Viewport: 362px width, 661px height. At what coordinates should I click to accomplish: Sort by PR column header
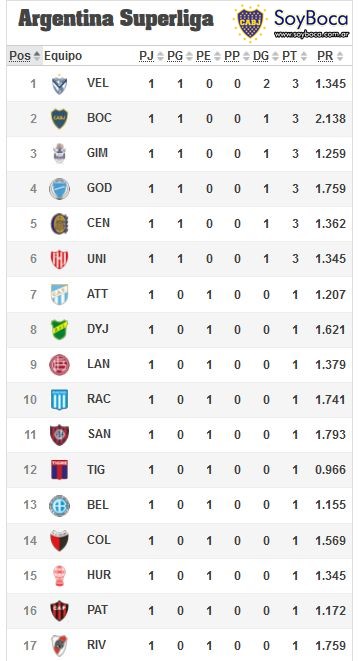(330, 56)
